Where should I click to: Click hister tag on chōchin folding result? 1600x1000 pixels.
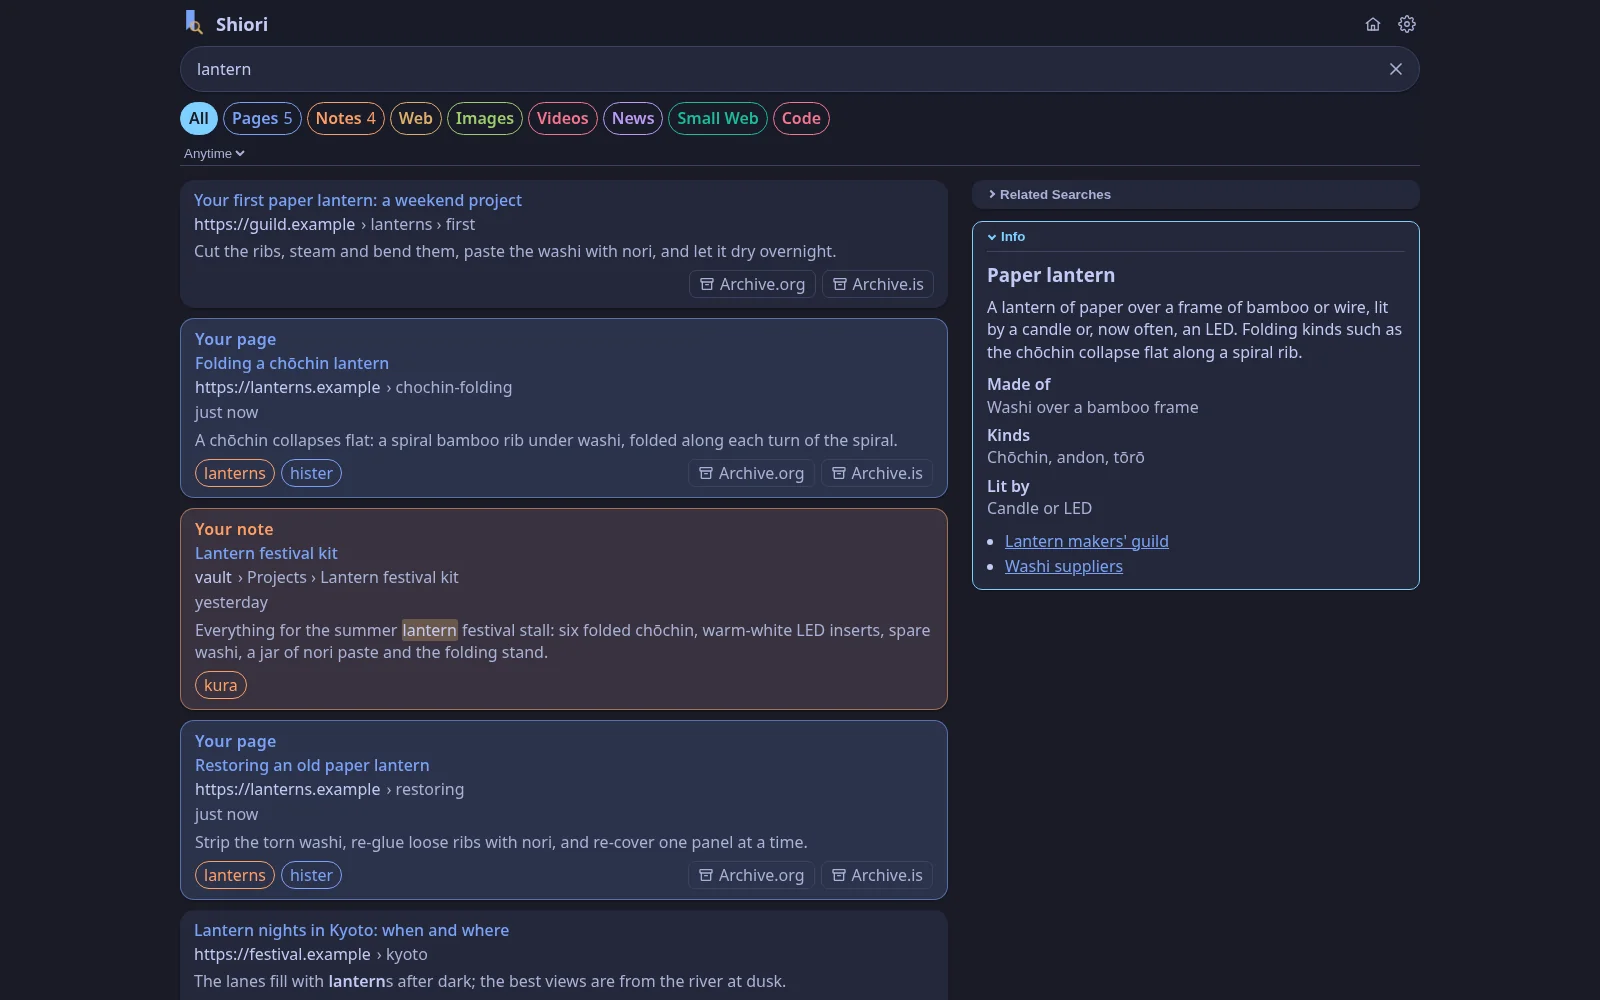click(311, 473)
